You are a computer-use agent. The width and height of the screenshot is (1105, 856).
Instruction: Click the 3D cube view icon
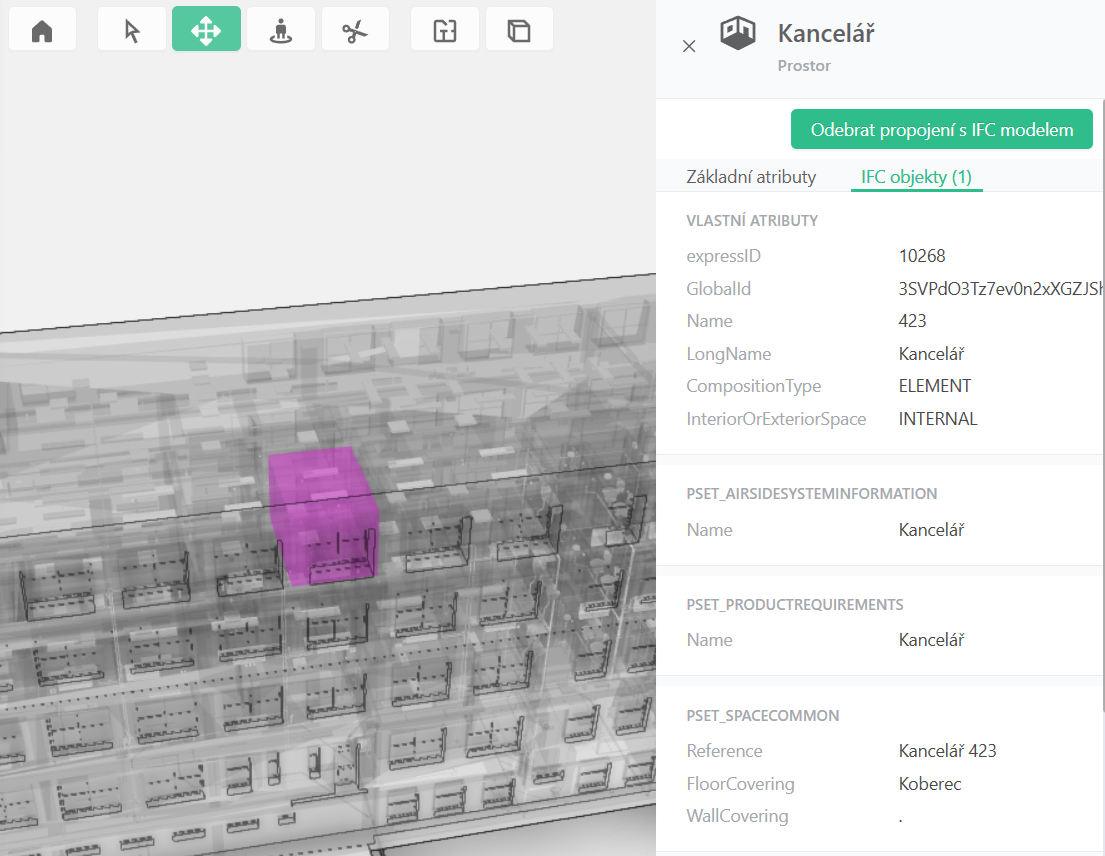(x=519, y=30)
